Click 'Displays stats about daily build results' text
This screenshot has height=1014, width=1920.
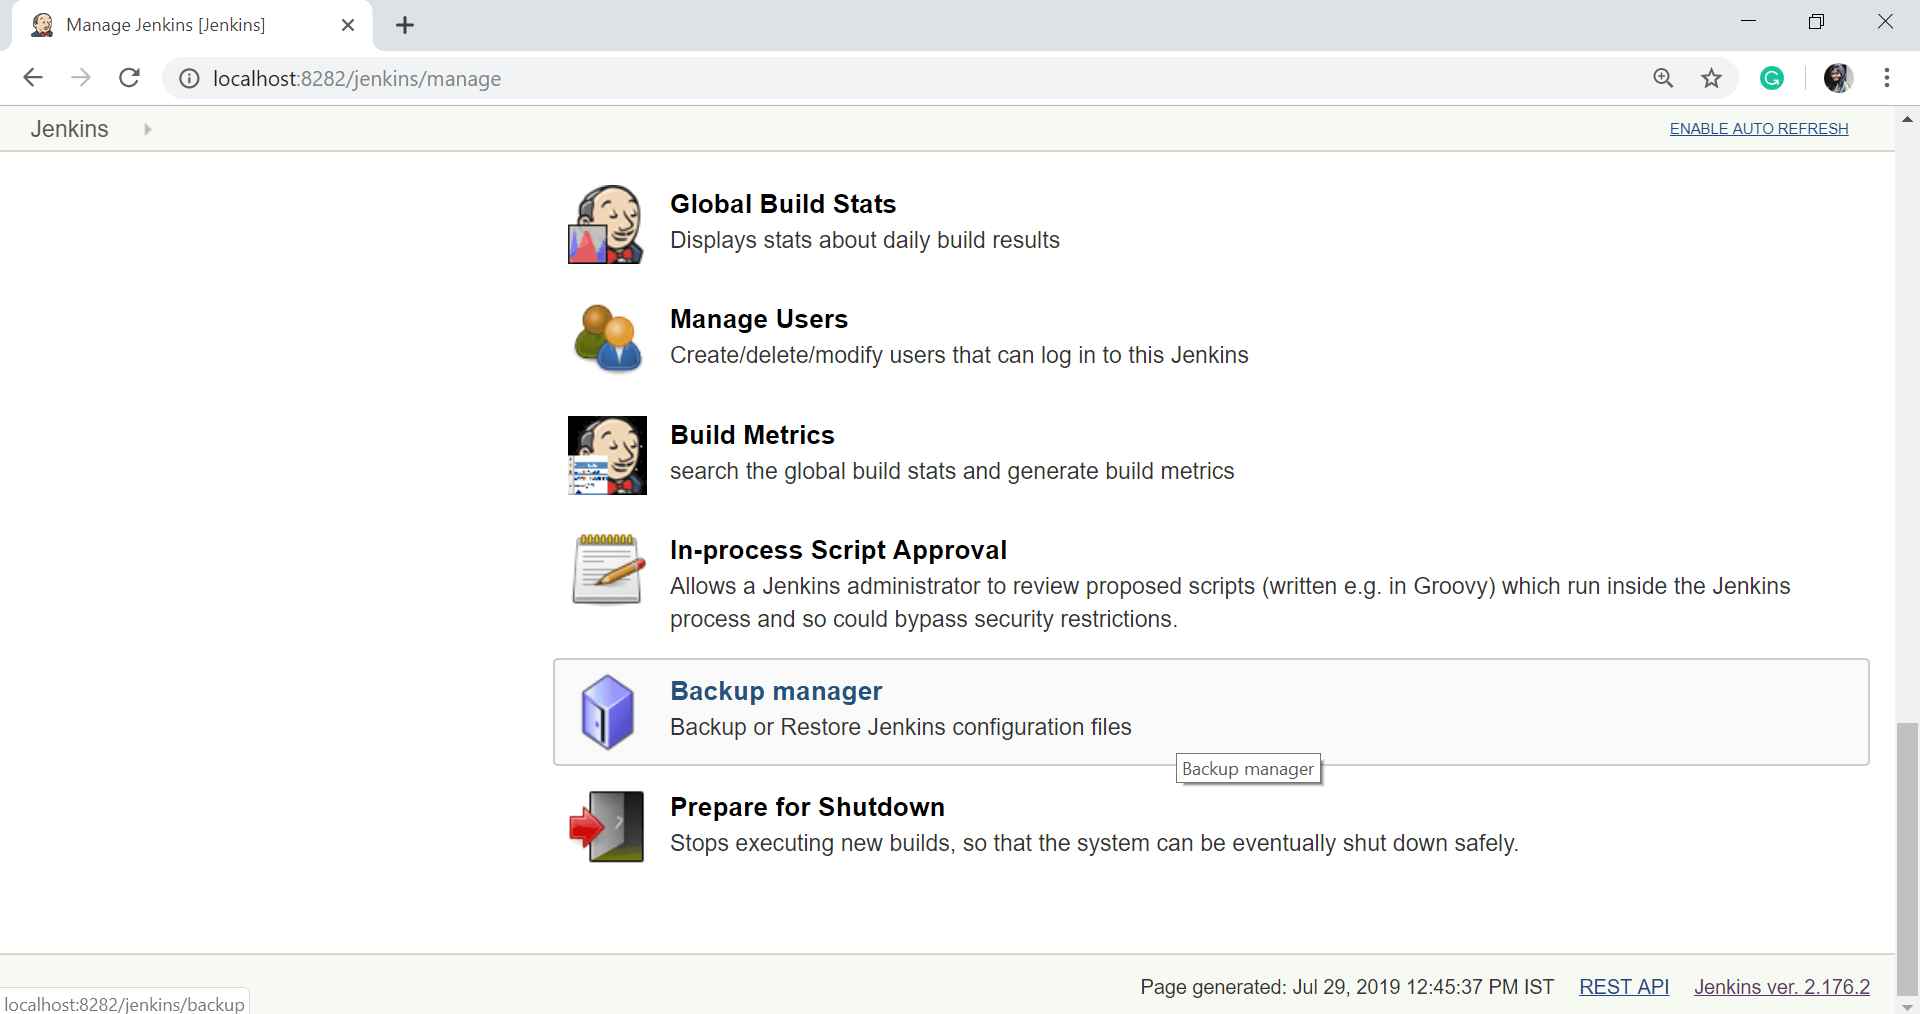click(x=865, y=240)
